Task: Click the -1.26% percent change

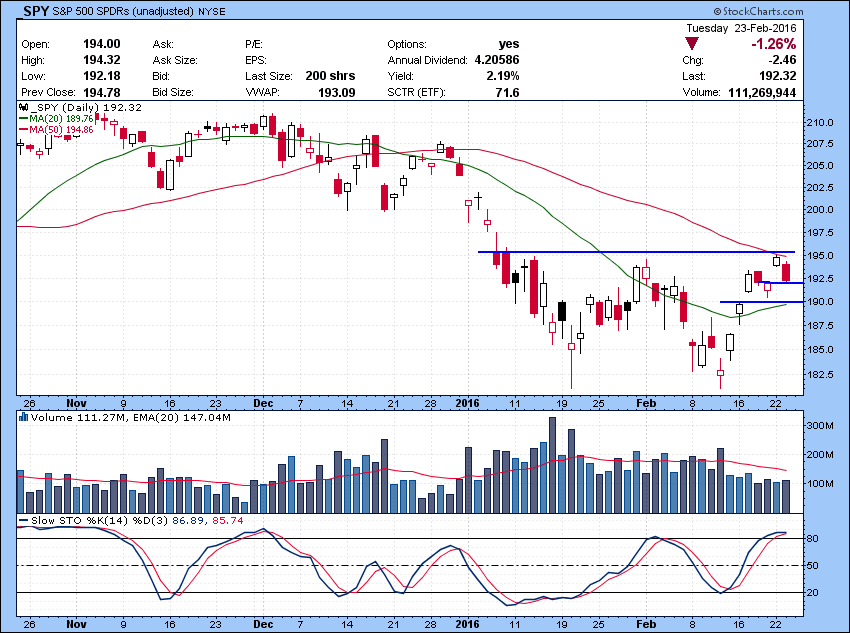Action: point(774,44)
